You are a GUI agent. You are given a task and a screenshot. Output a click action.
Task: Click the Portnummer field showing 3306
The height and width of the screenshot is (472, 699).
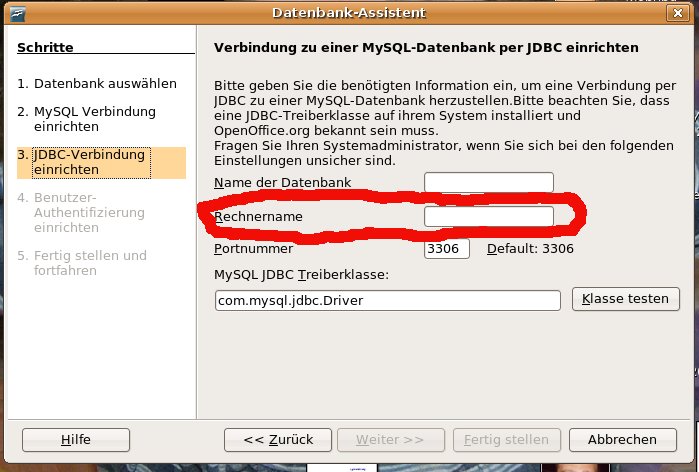[447, 249]
